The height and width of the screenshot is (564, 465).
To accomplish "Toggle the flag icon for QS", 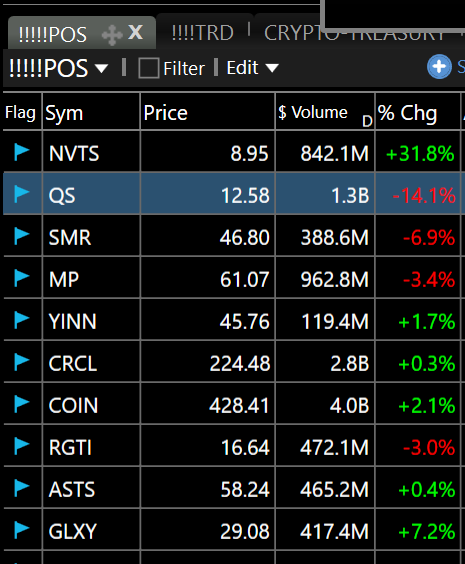I will tap(22, 194).
